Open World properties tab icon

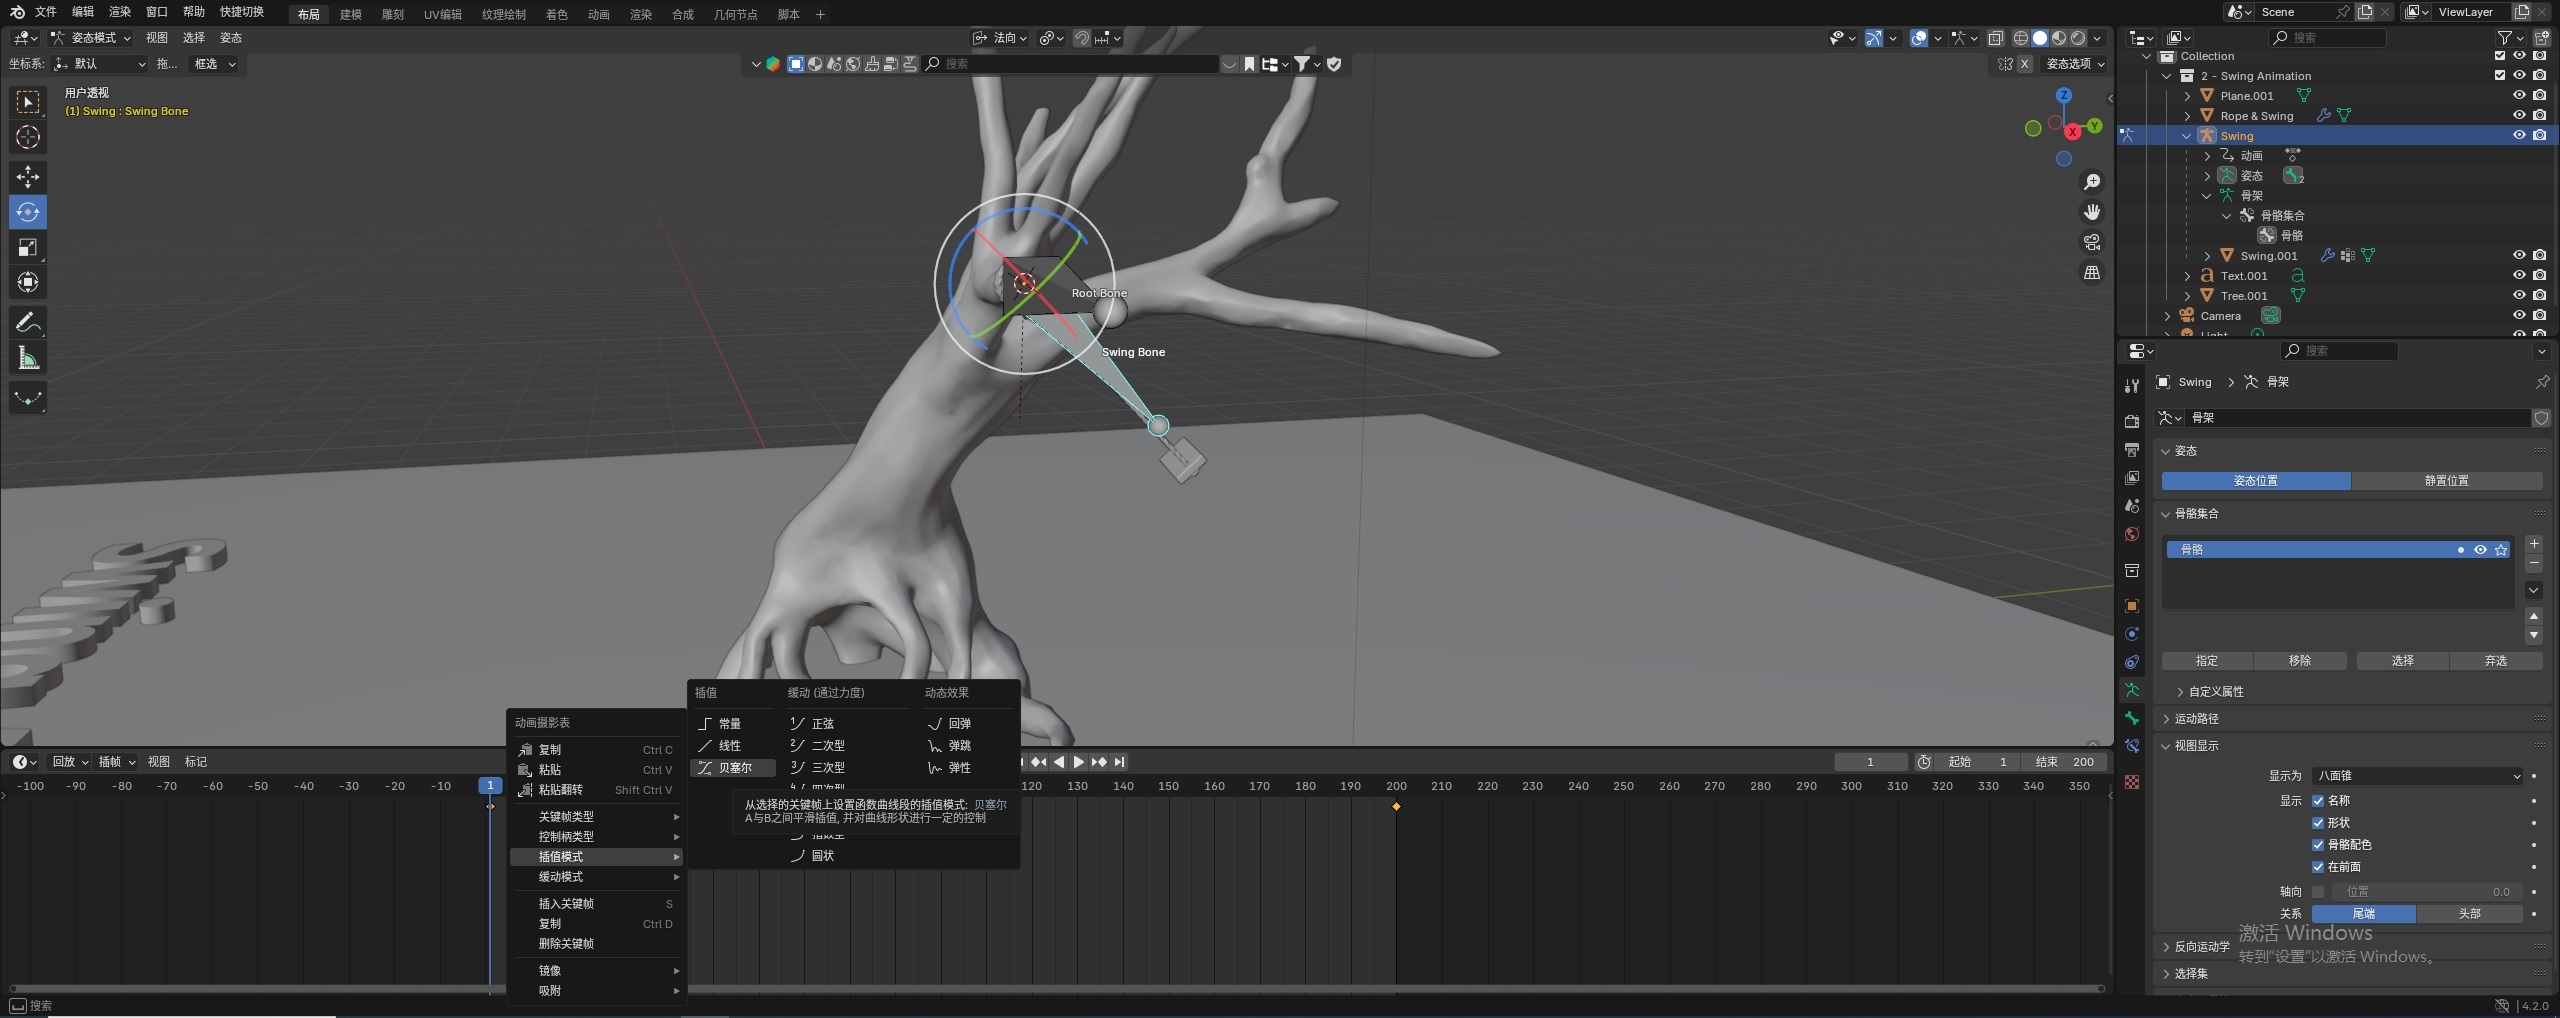(x=2132, y=534)
